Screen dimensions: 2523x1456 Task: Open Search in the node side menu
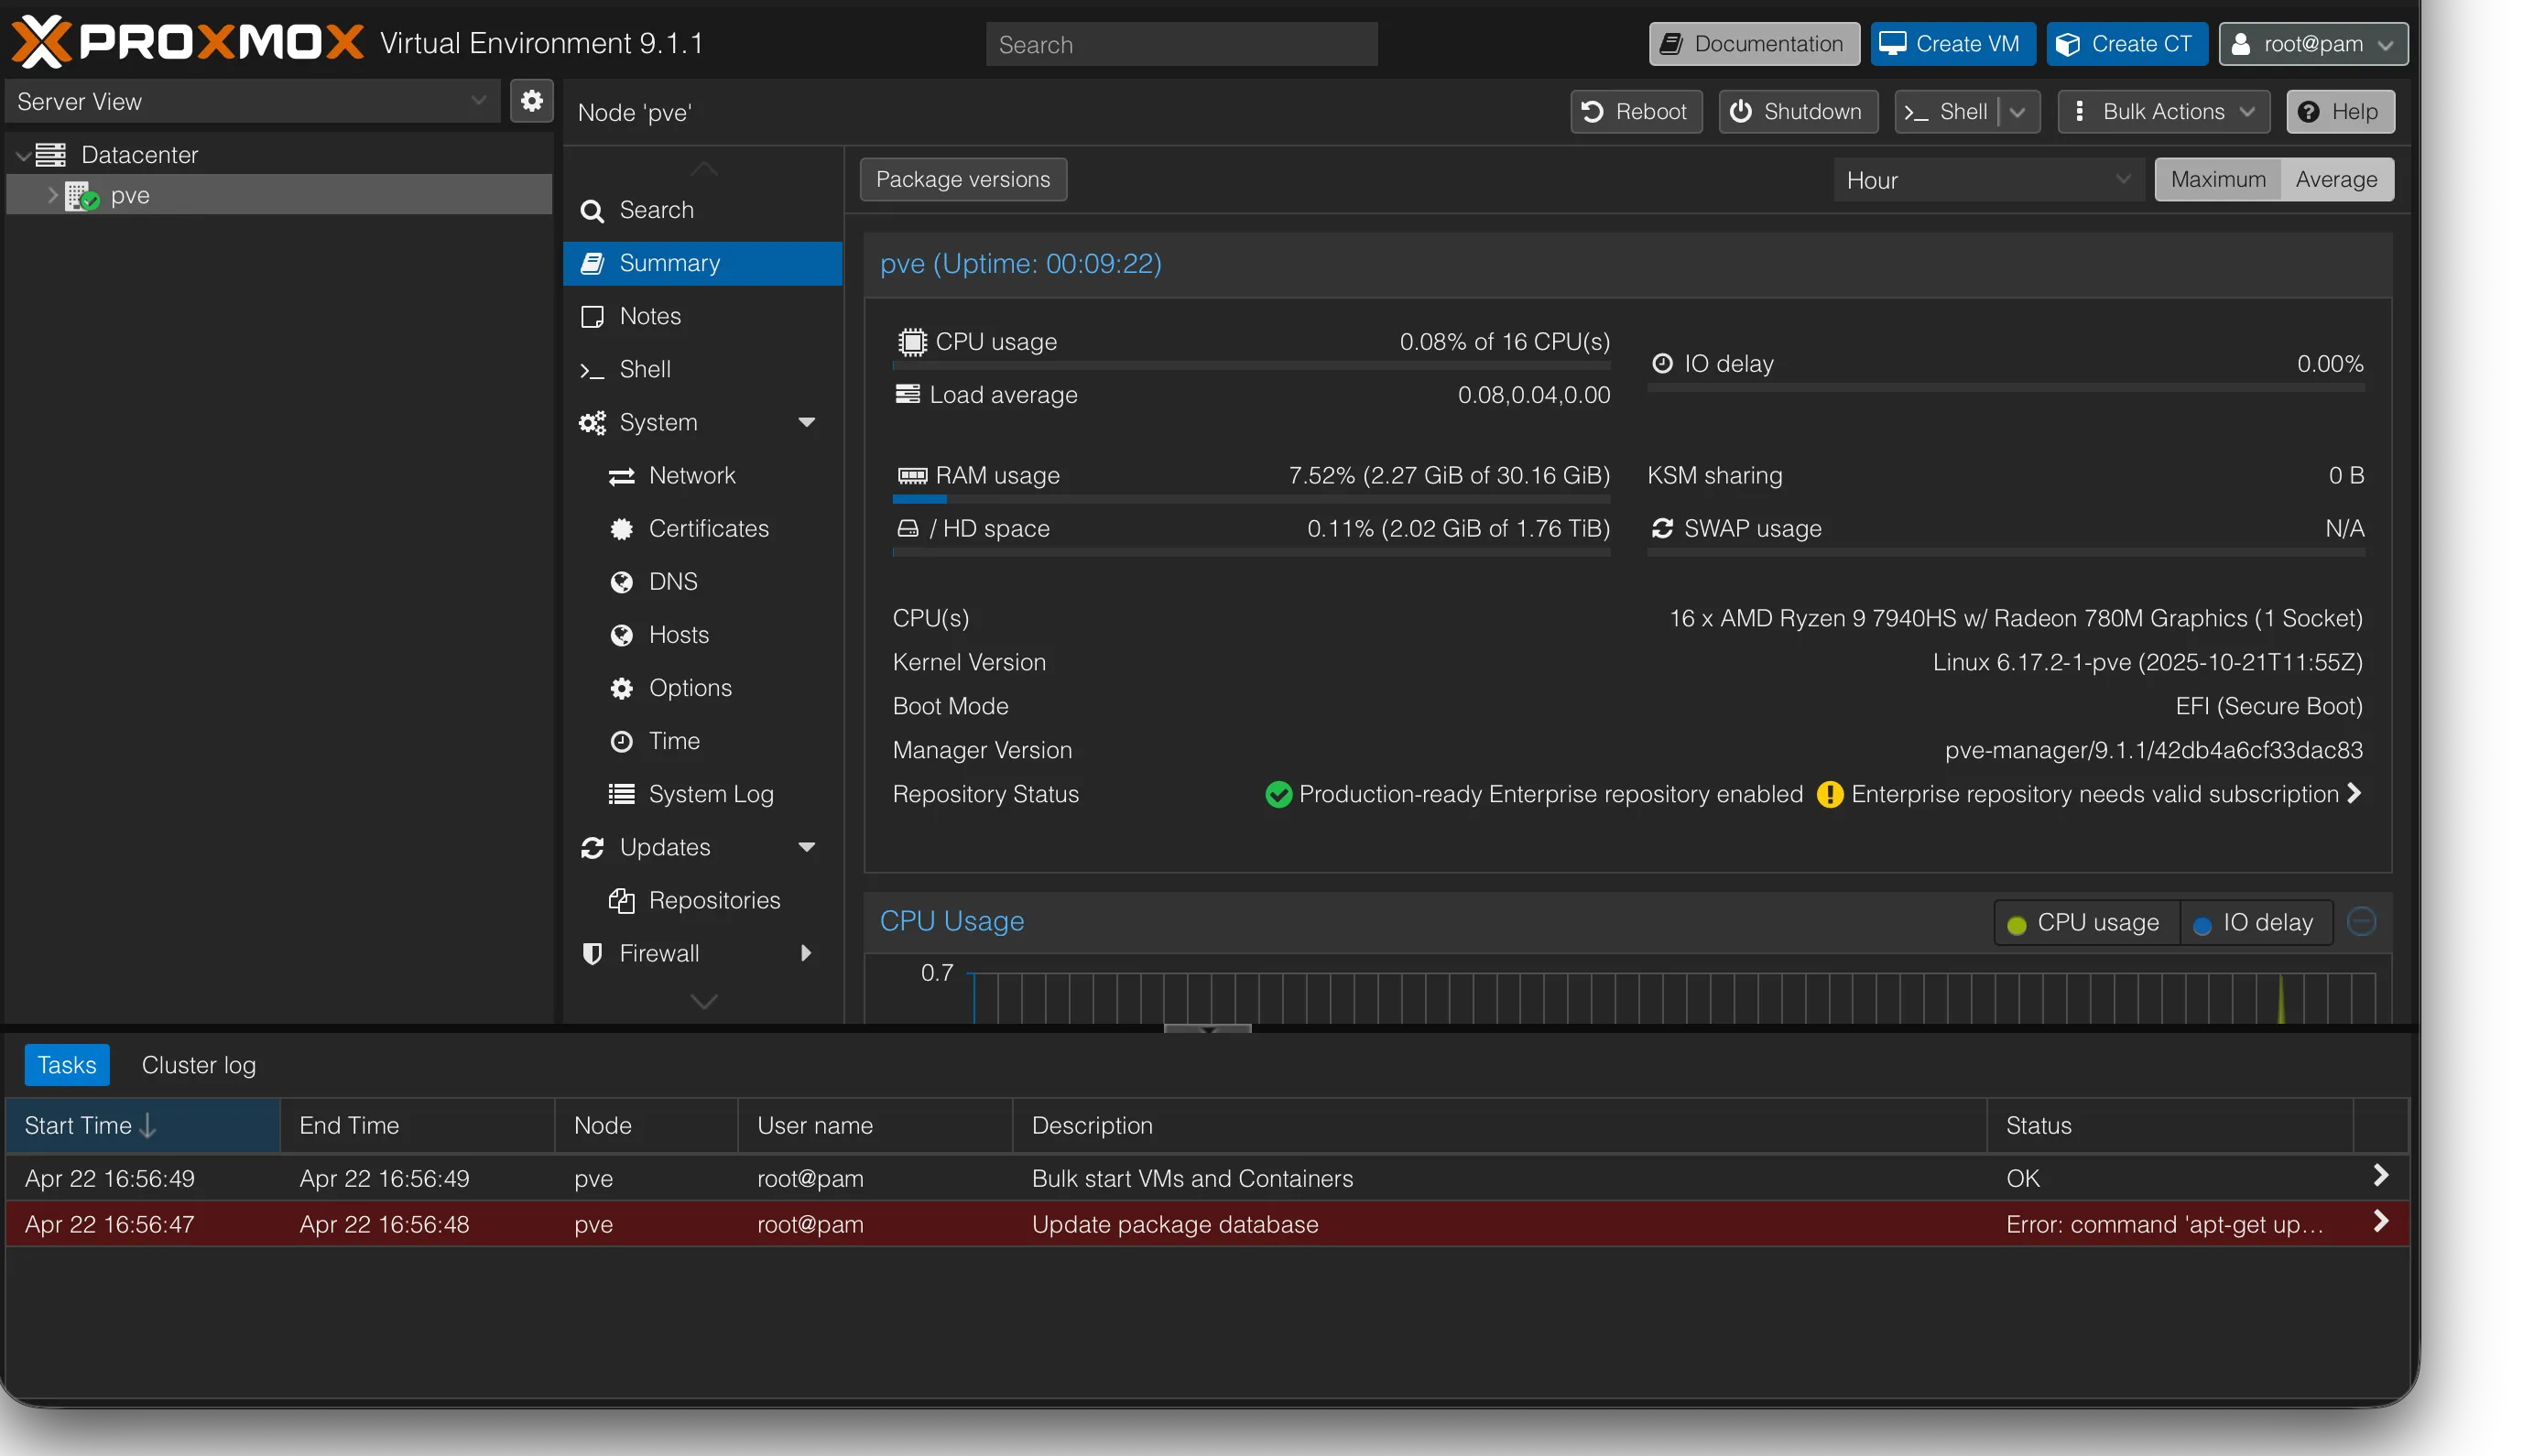702,210
